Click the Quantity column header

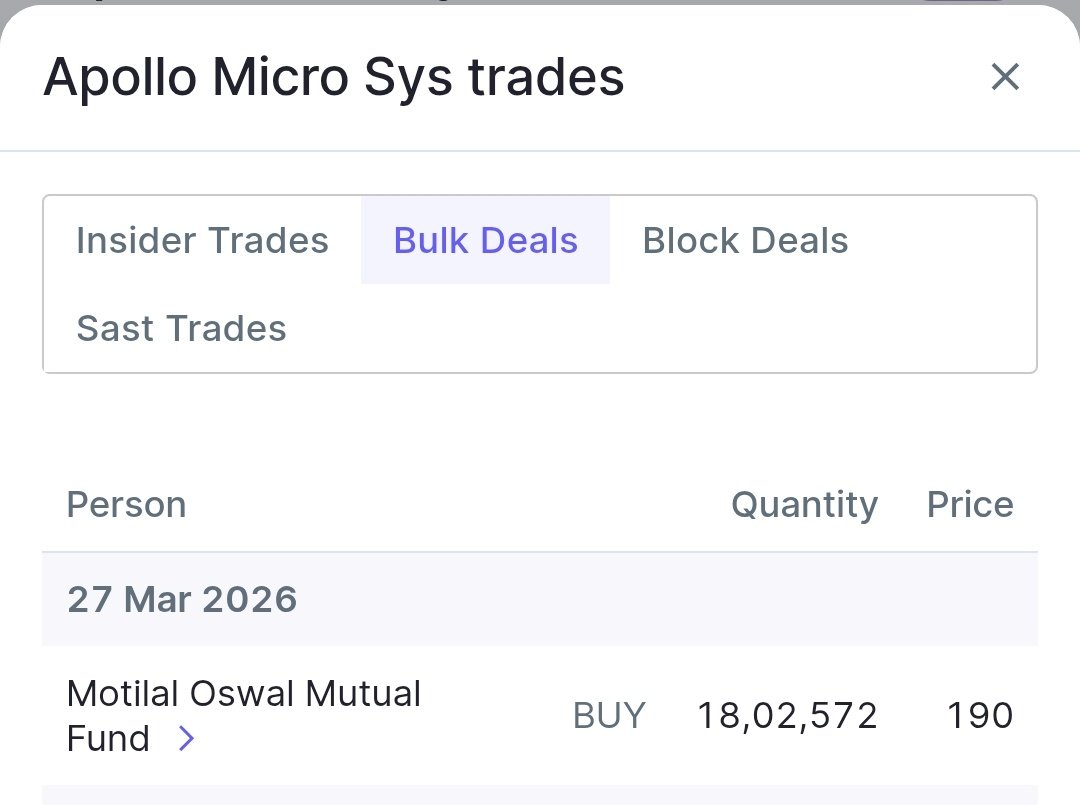[804, 505]
